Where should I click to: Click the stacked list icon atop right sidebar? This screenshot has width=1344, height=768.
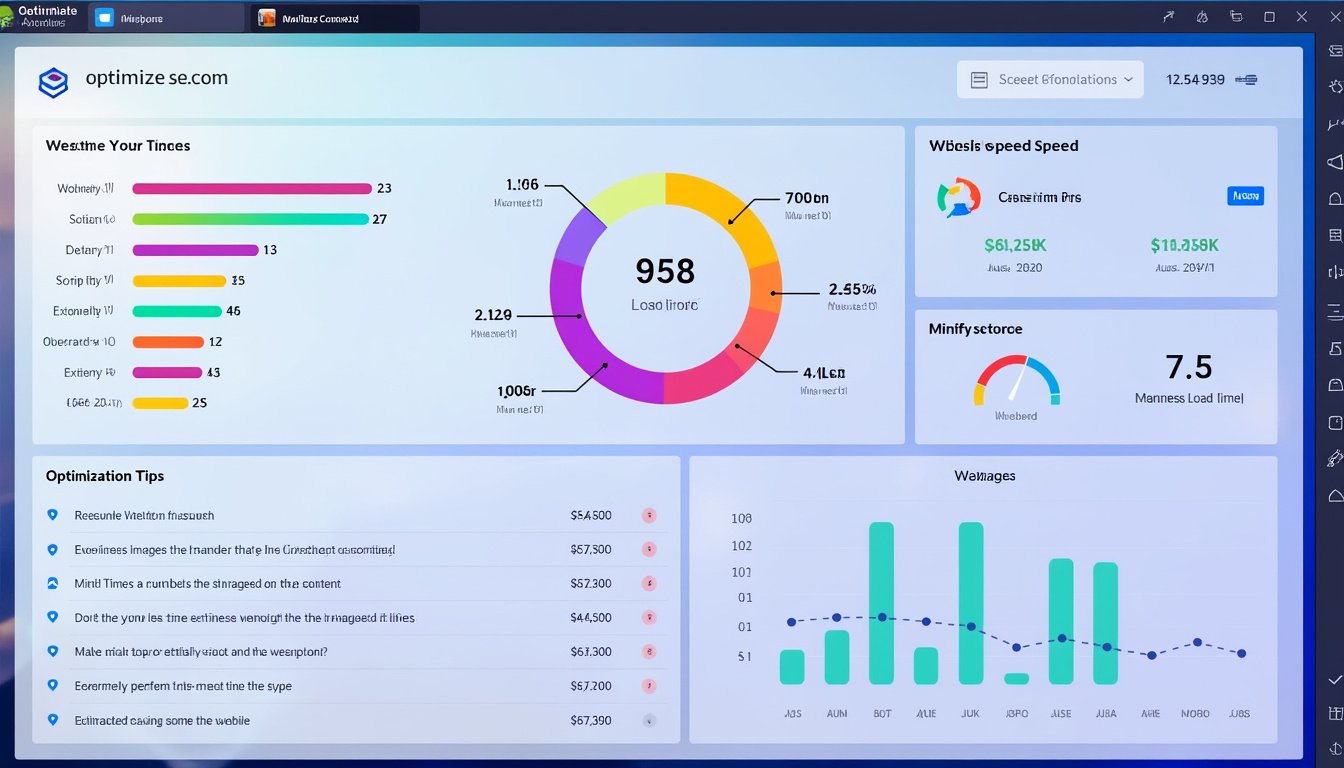pos(1336,50)
